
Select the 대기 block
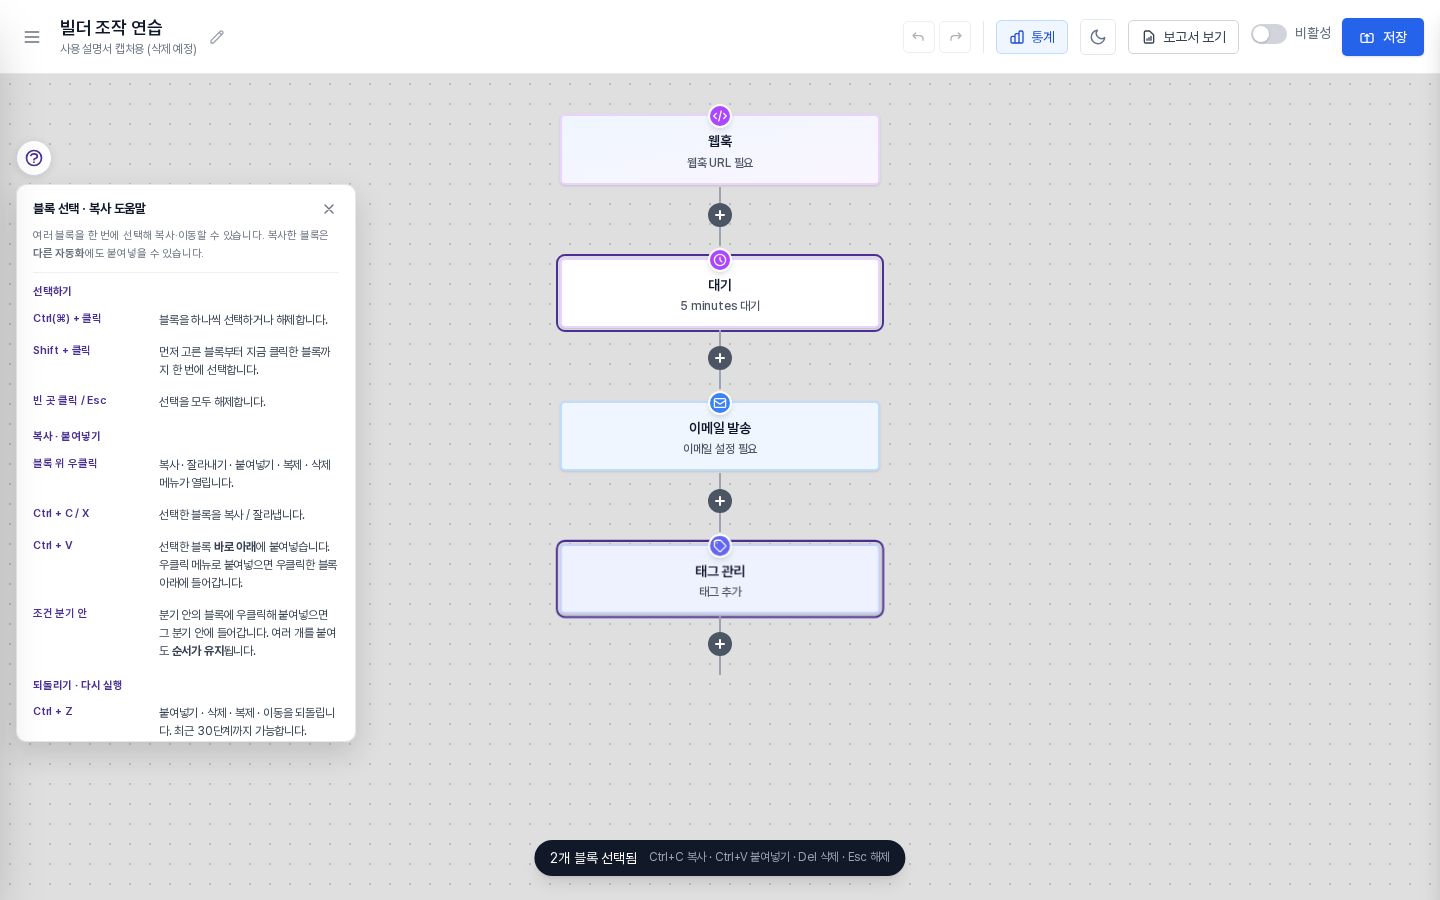tap(720, 293)
